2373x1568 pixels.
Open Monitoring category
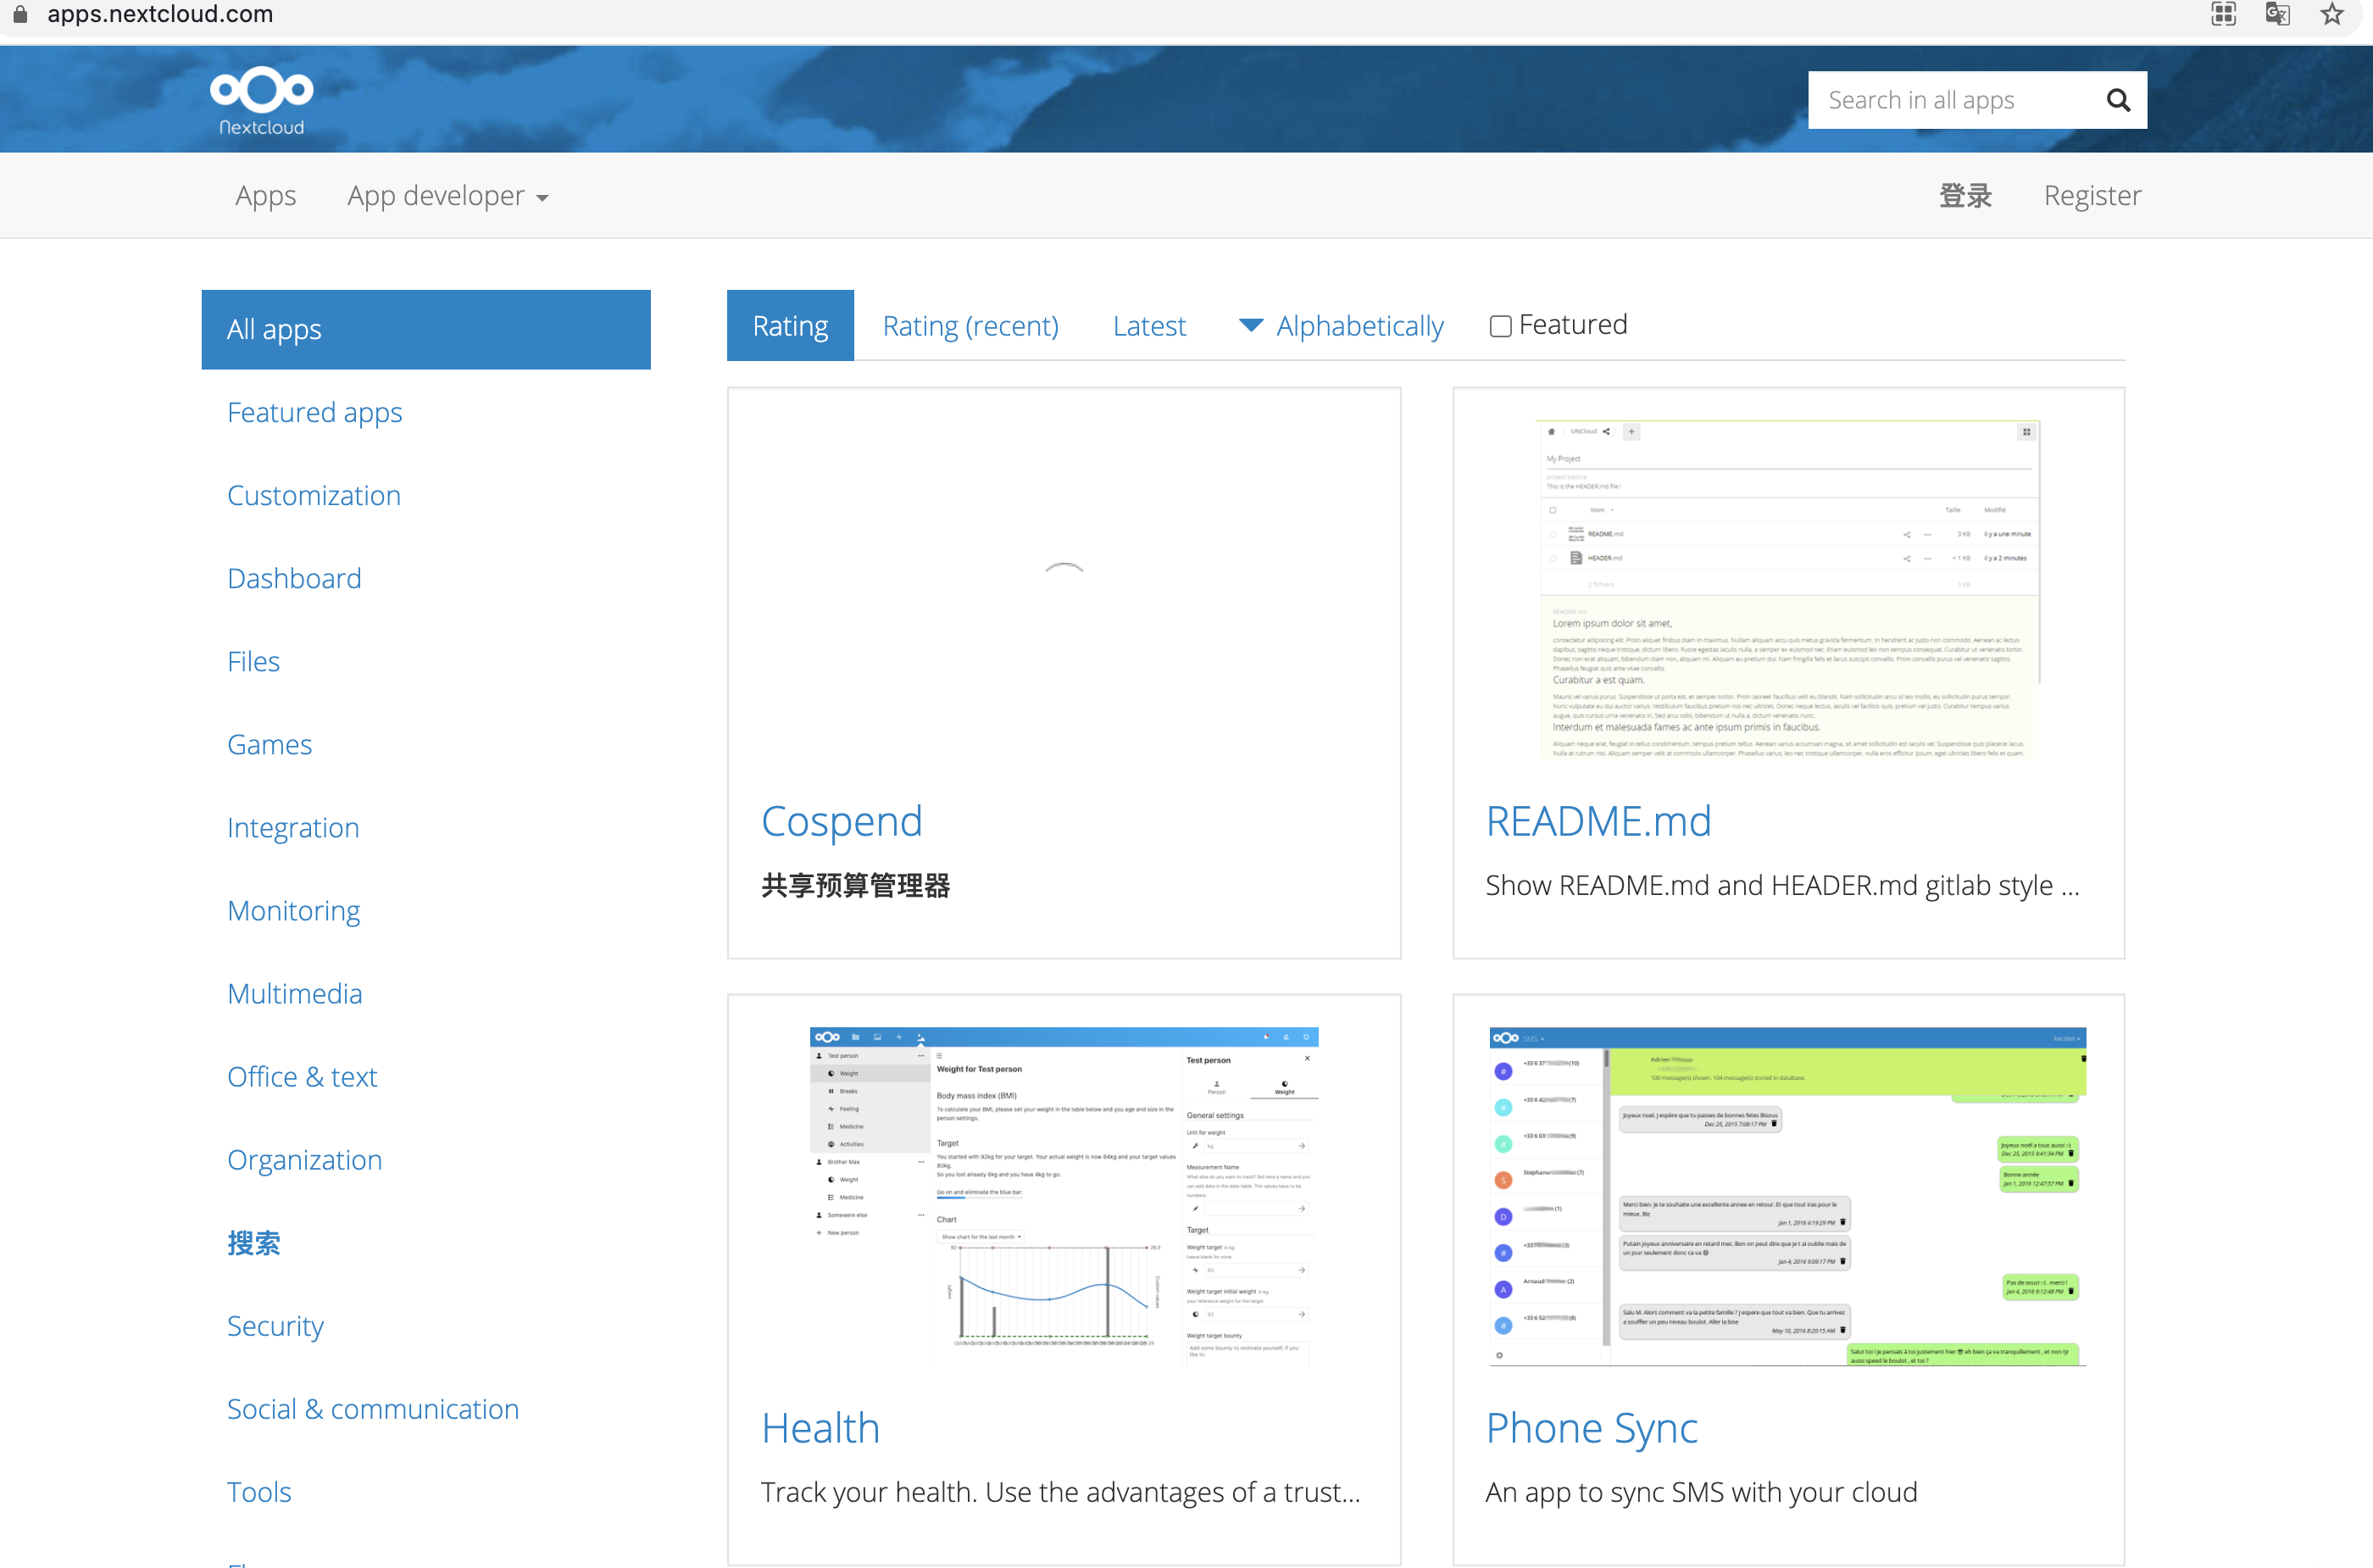point(293,910)
